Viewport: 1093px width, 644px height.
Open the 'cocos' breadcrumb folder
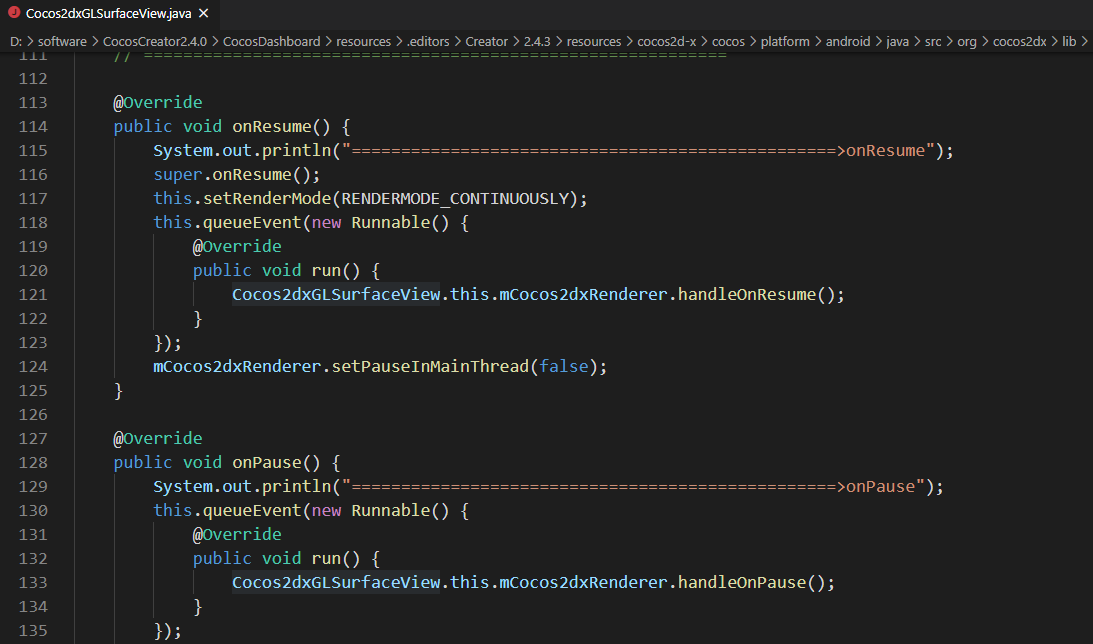pos(728,42)
